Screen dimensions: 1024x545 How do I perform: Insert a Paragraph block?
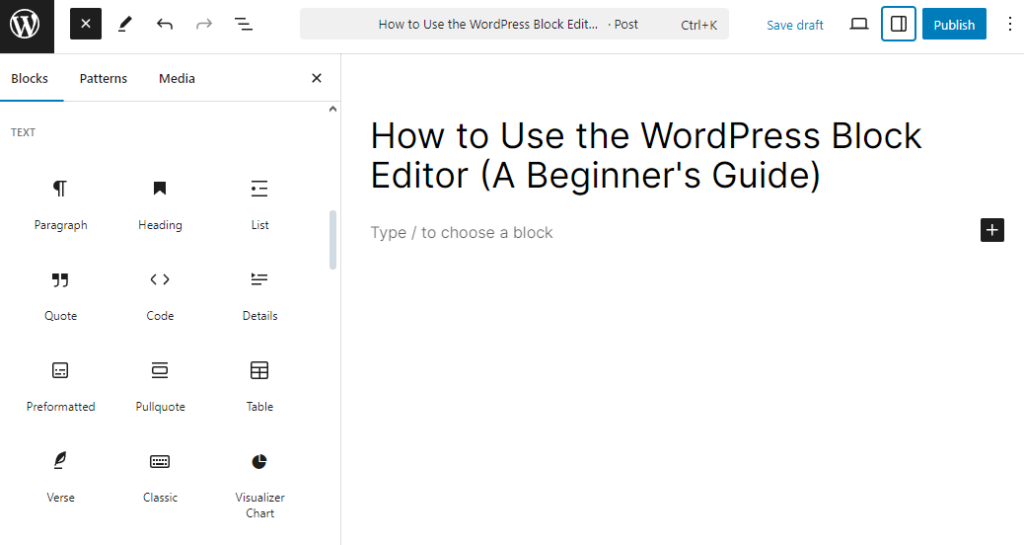(60, 204)
